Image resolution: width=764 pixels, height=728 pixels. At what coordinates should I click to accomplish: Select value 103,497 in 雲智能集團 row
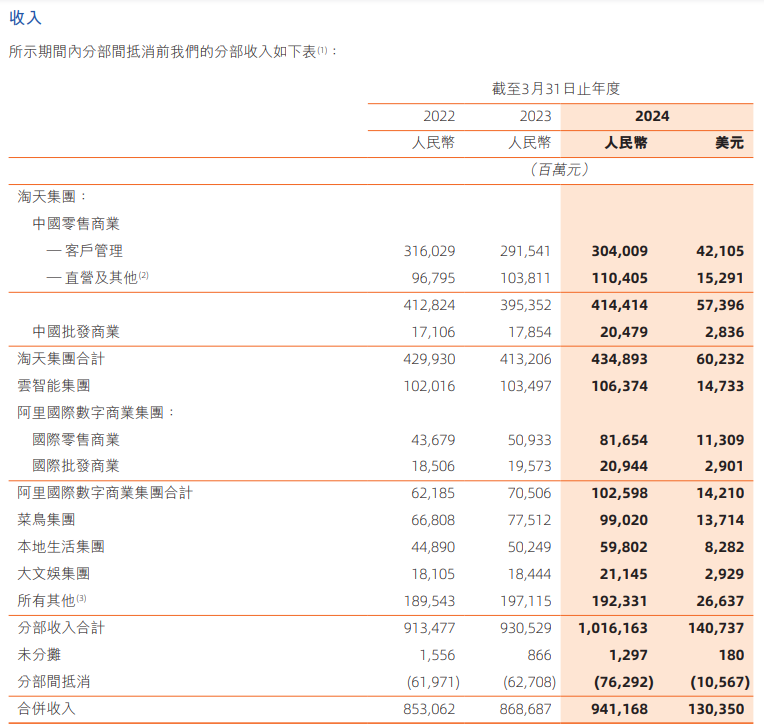click(x=526, y=386)
